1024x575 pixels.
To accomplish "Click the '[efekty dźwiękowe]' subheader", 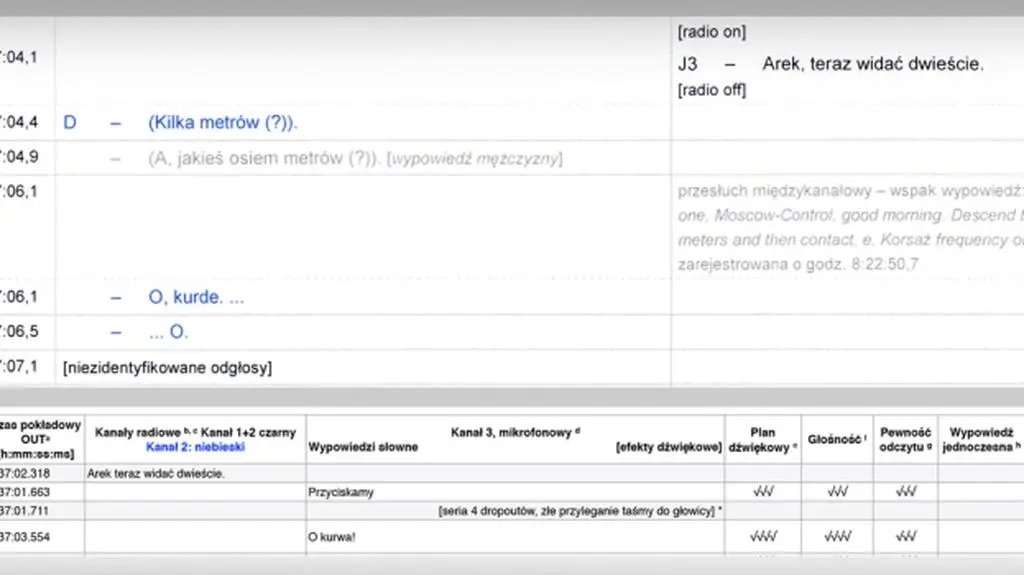I will 669,448.
